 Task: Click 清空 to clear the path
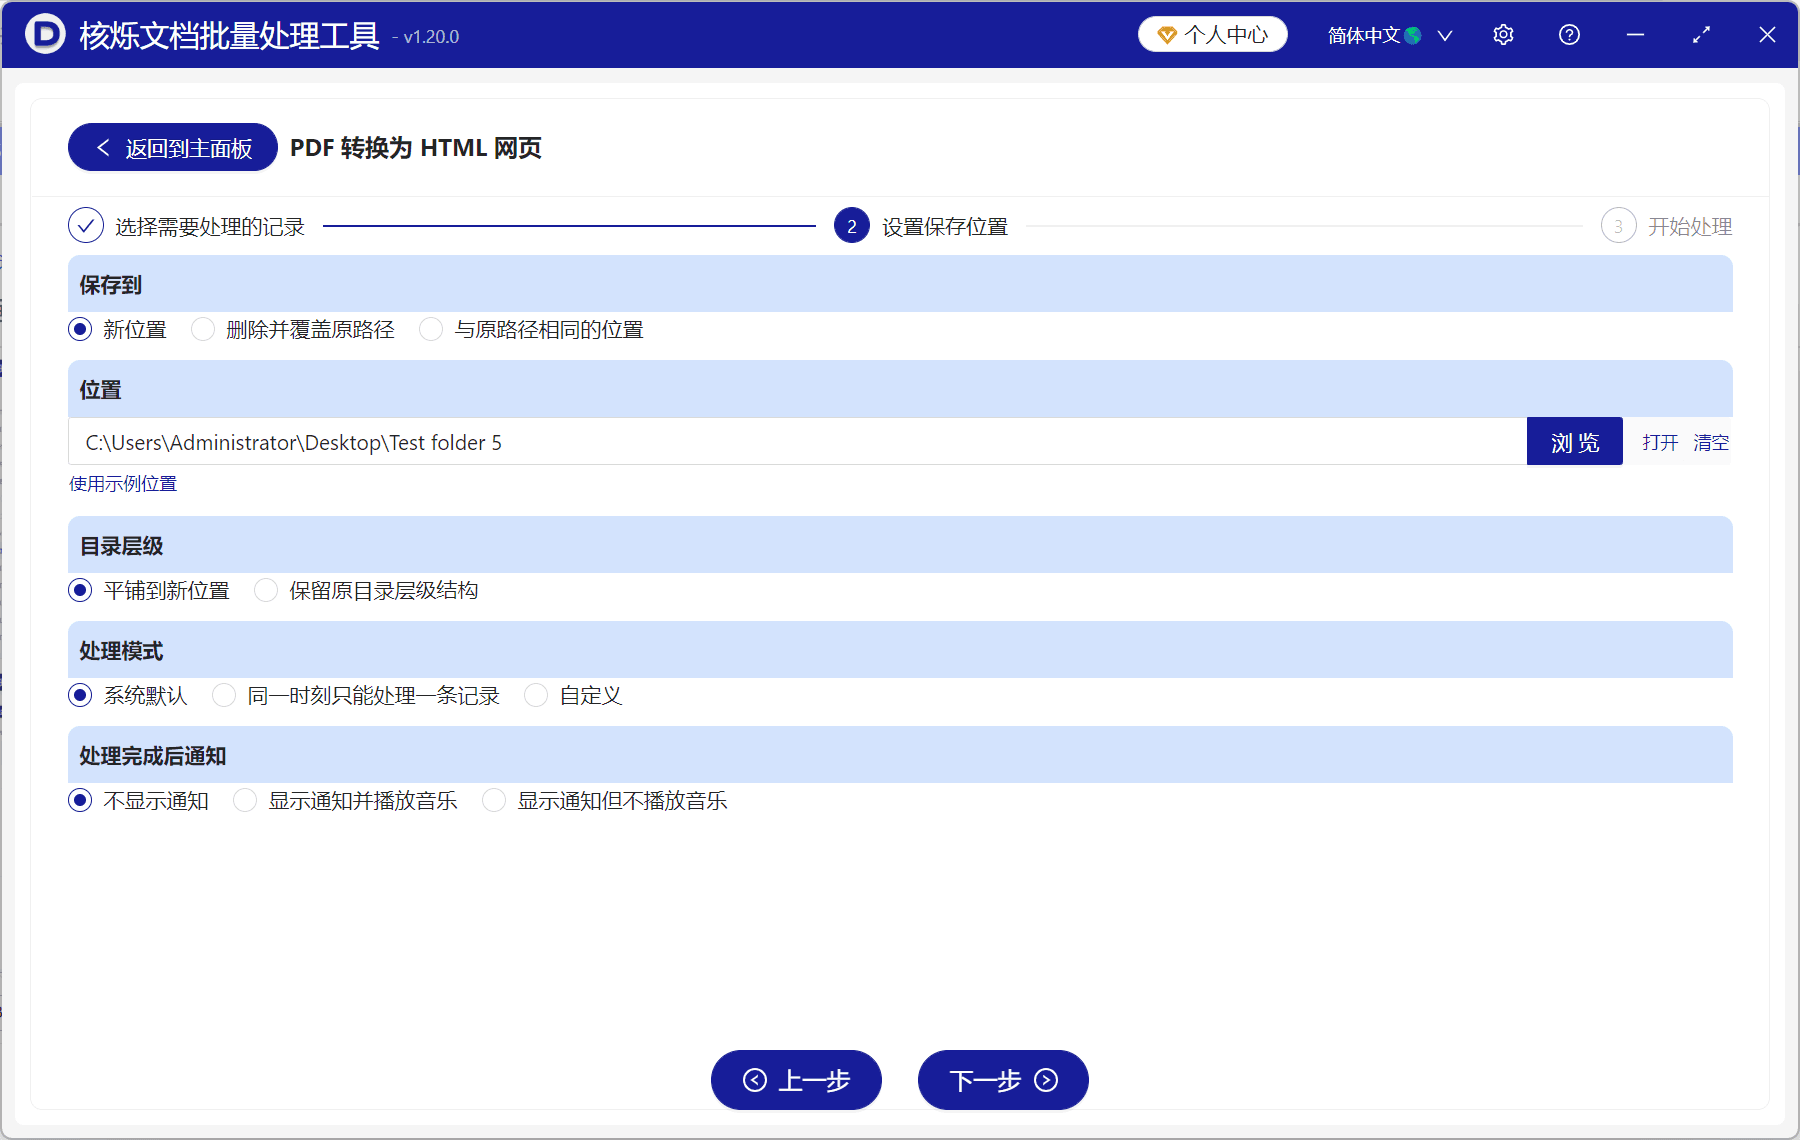(1710, 441)
